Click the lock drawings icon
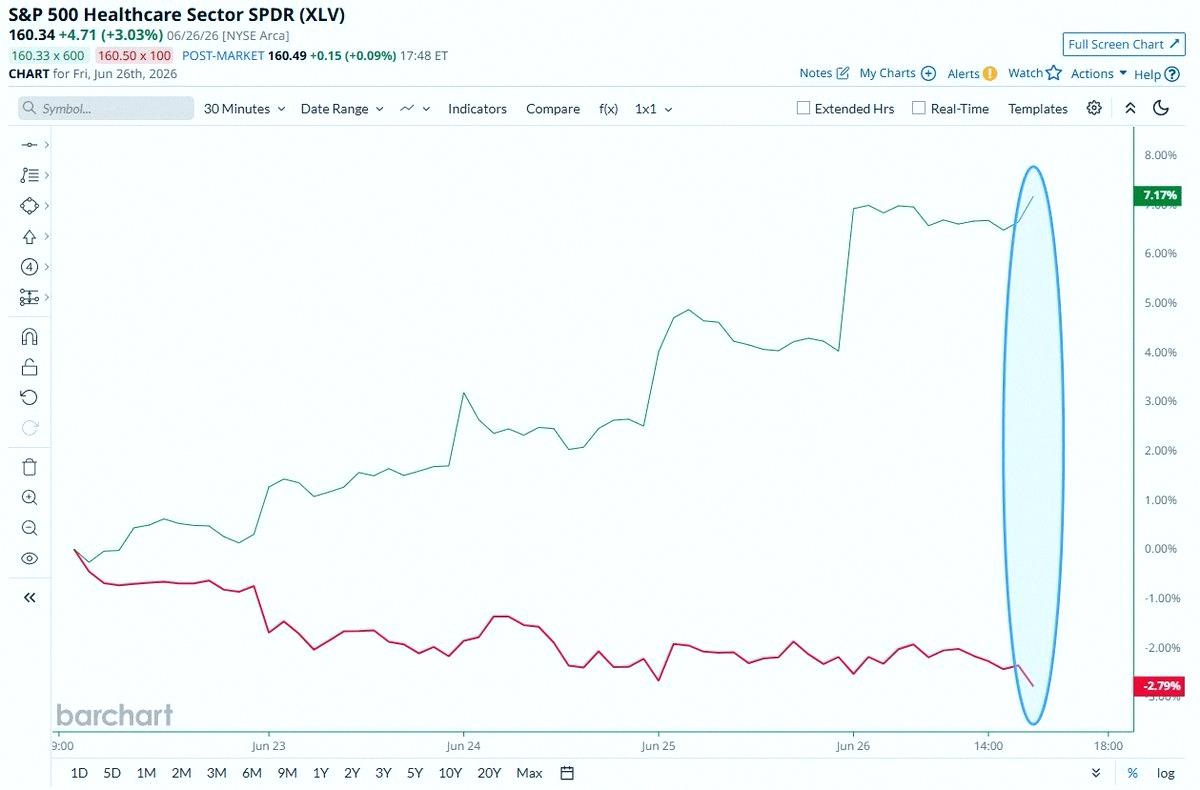The height and width of the screenshot is (790, 1200). (29, 367)
